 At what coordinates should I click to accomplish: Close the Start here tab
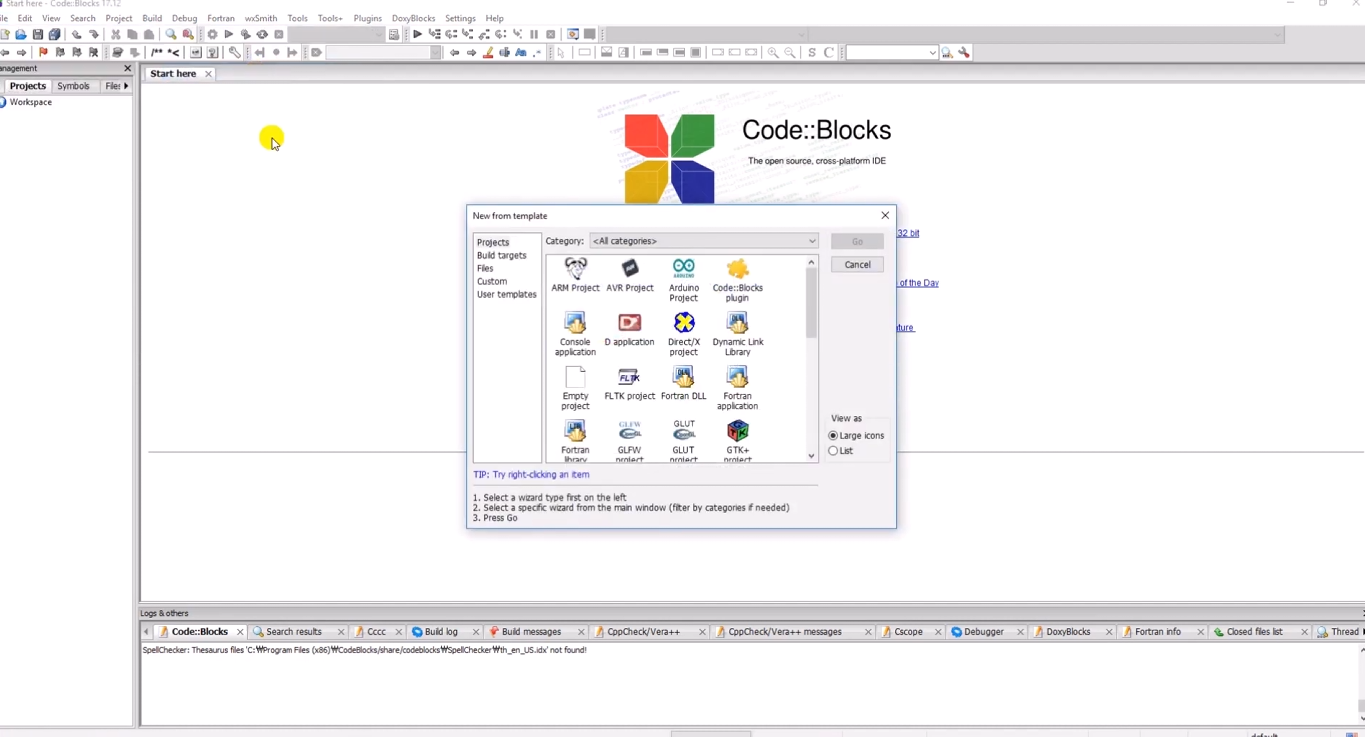[x=208, y=74]
